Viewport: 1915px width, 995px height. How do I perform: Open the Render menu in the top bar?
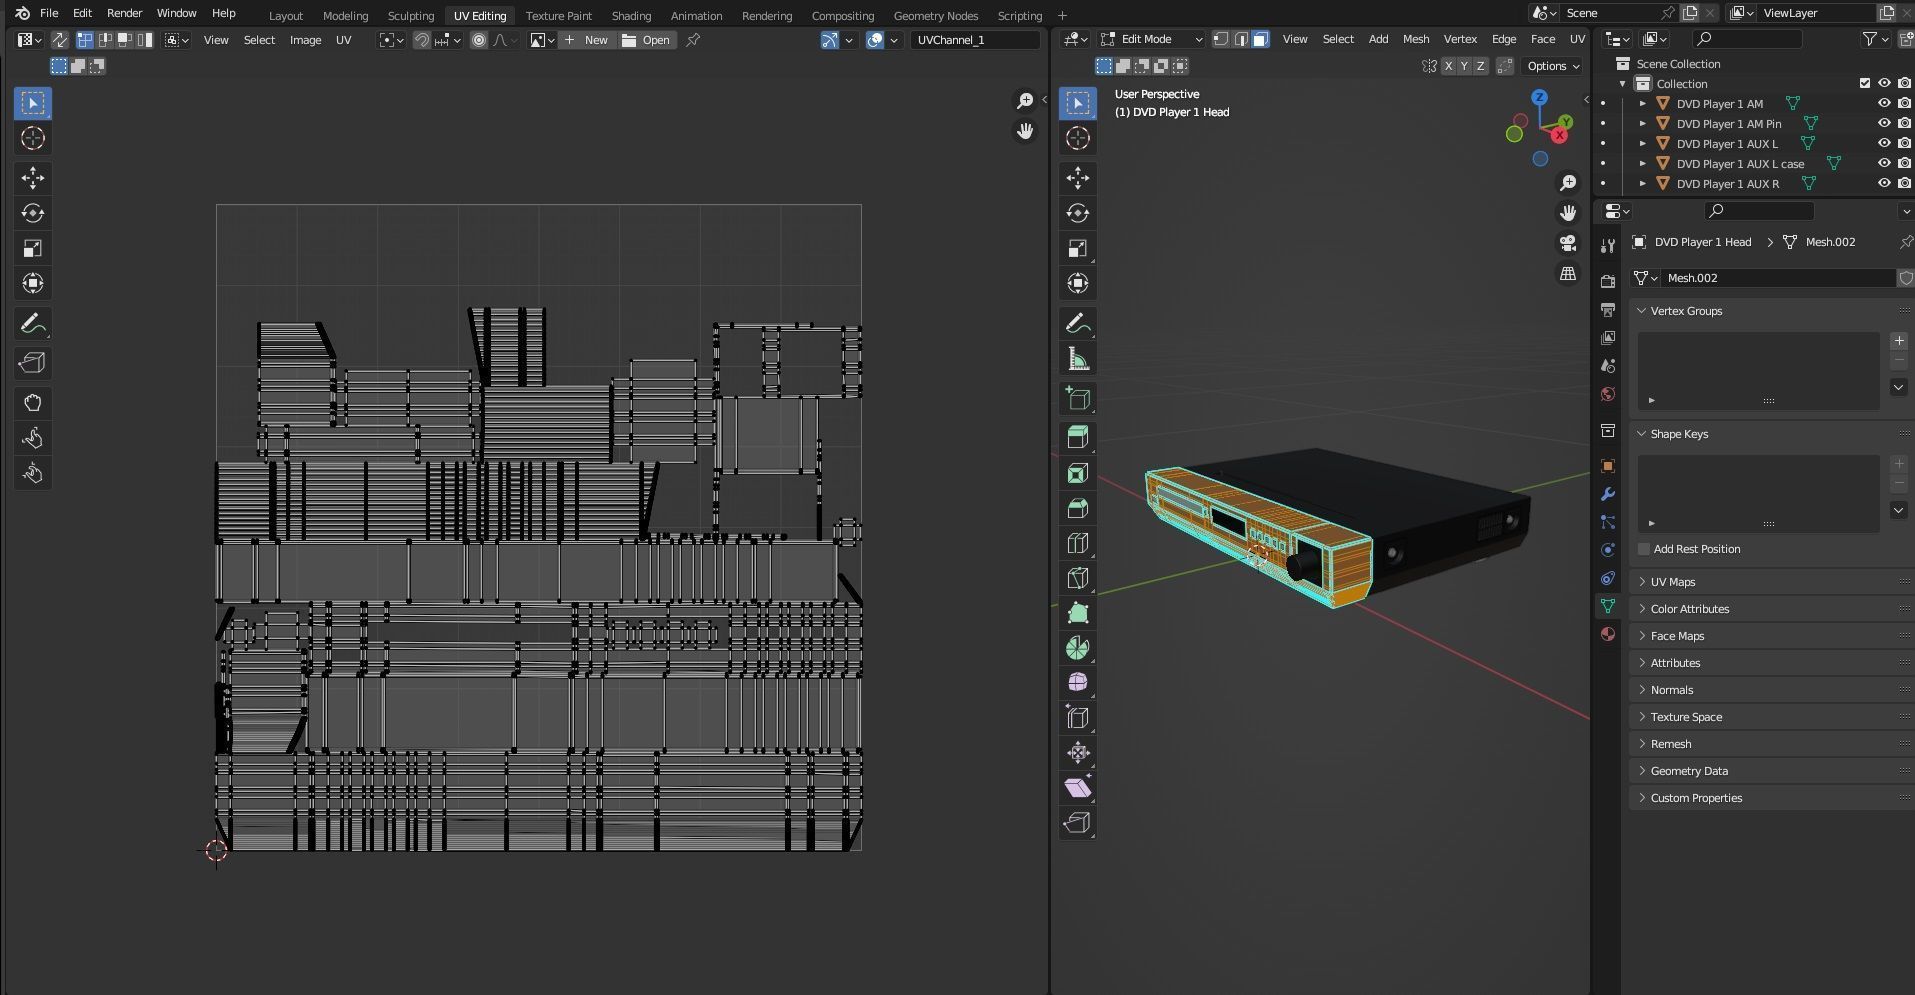[124, 13]
